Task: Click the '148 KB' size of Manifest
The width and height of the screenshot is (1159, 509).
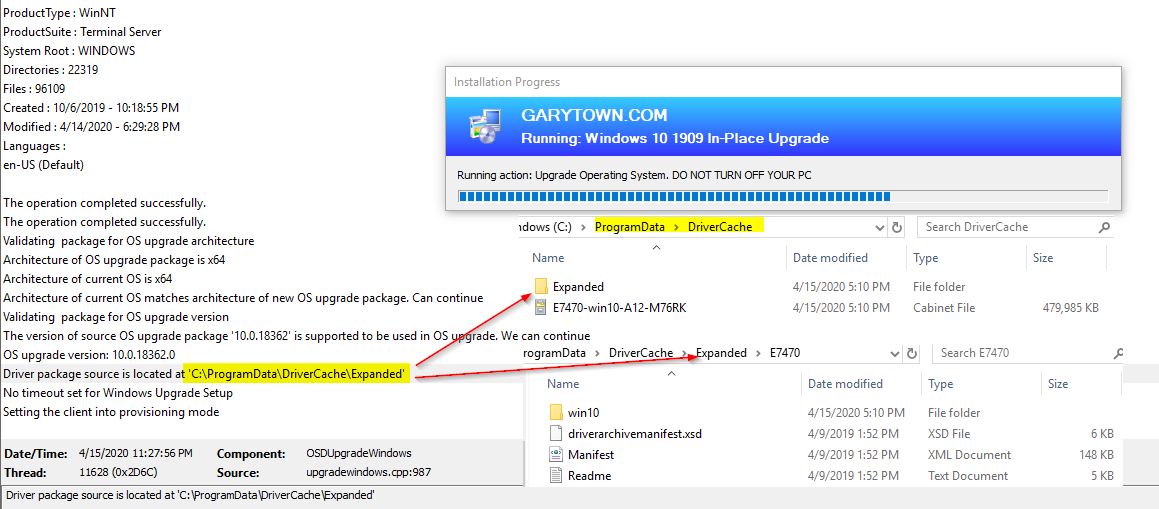Action: click(x=1095, y=454)
